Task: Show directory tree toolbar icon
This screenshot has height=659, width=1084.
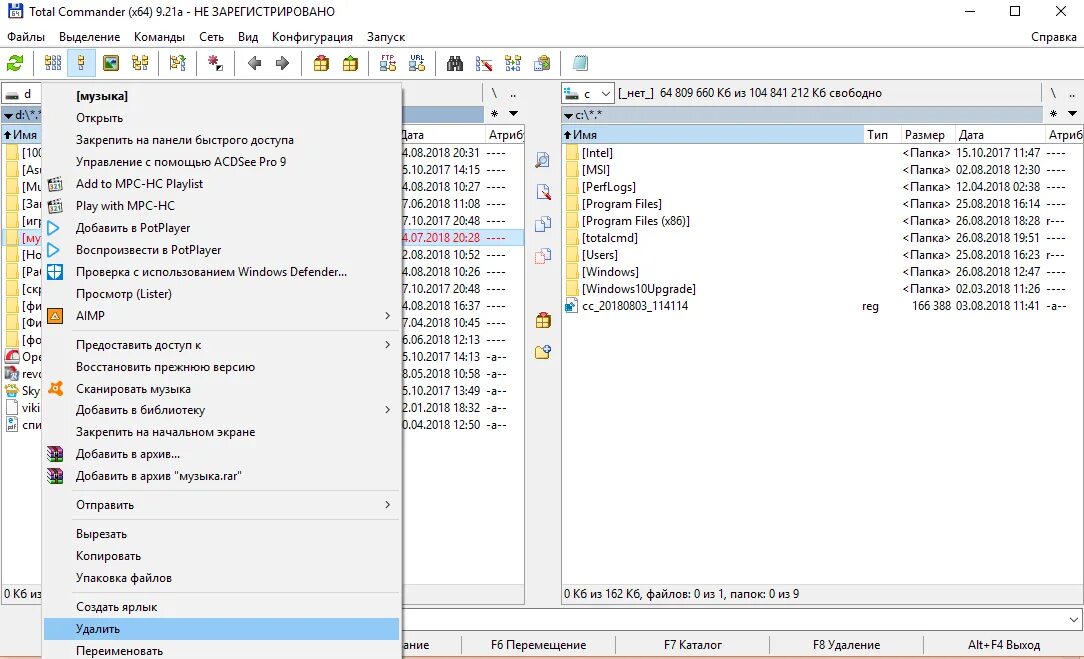Action: click(x=140, y=64)
